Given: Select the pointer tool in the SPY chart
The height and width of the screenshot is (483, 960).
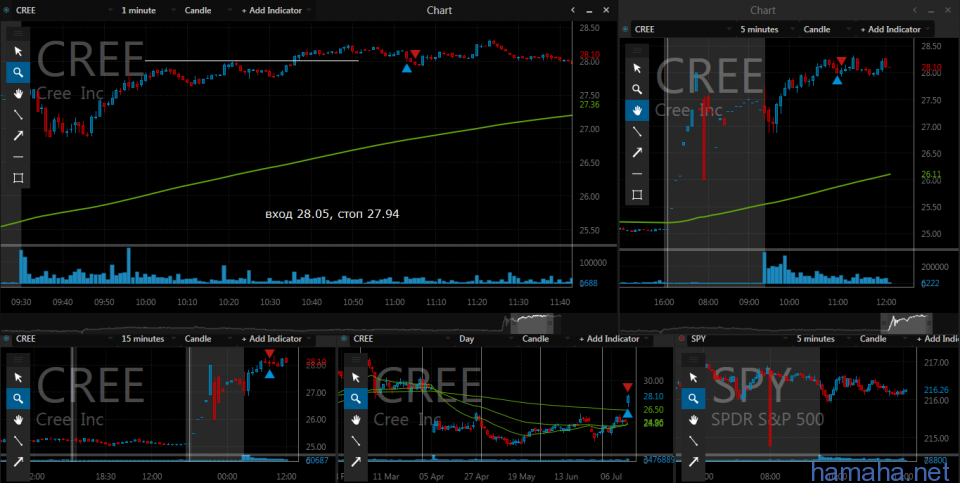Looking at the screenshot, I should [693, 378].
